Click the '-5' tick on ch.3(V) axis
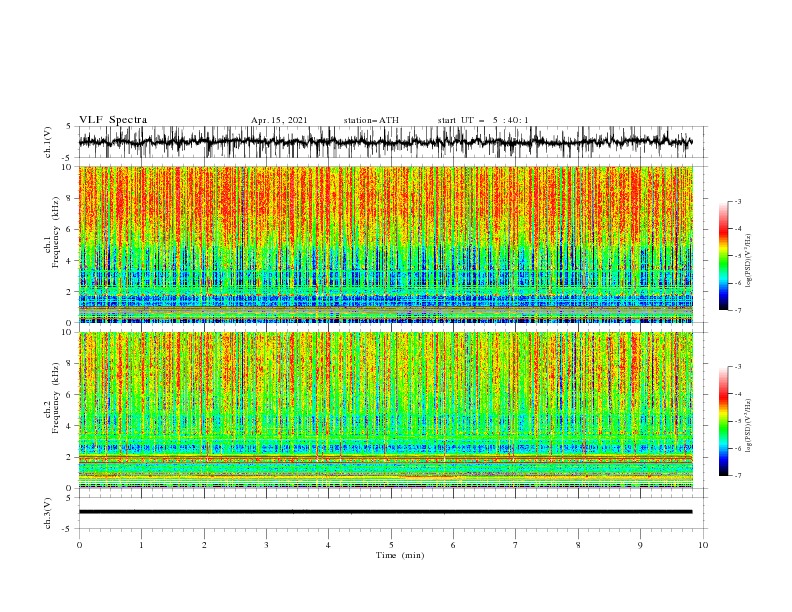792x612 pixels. pyautogui.click(x=67, y=529)
